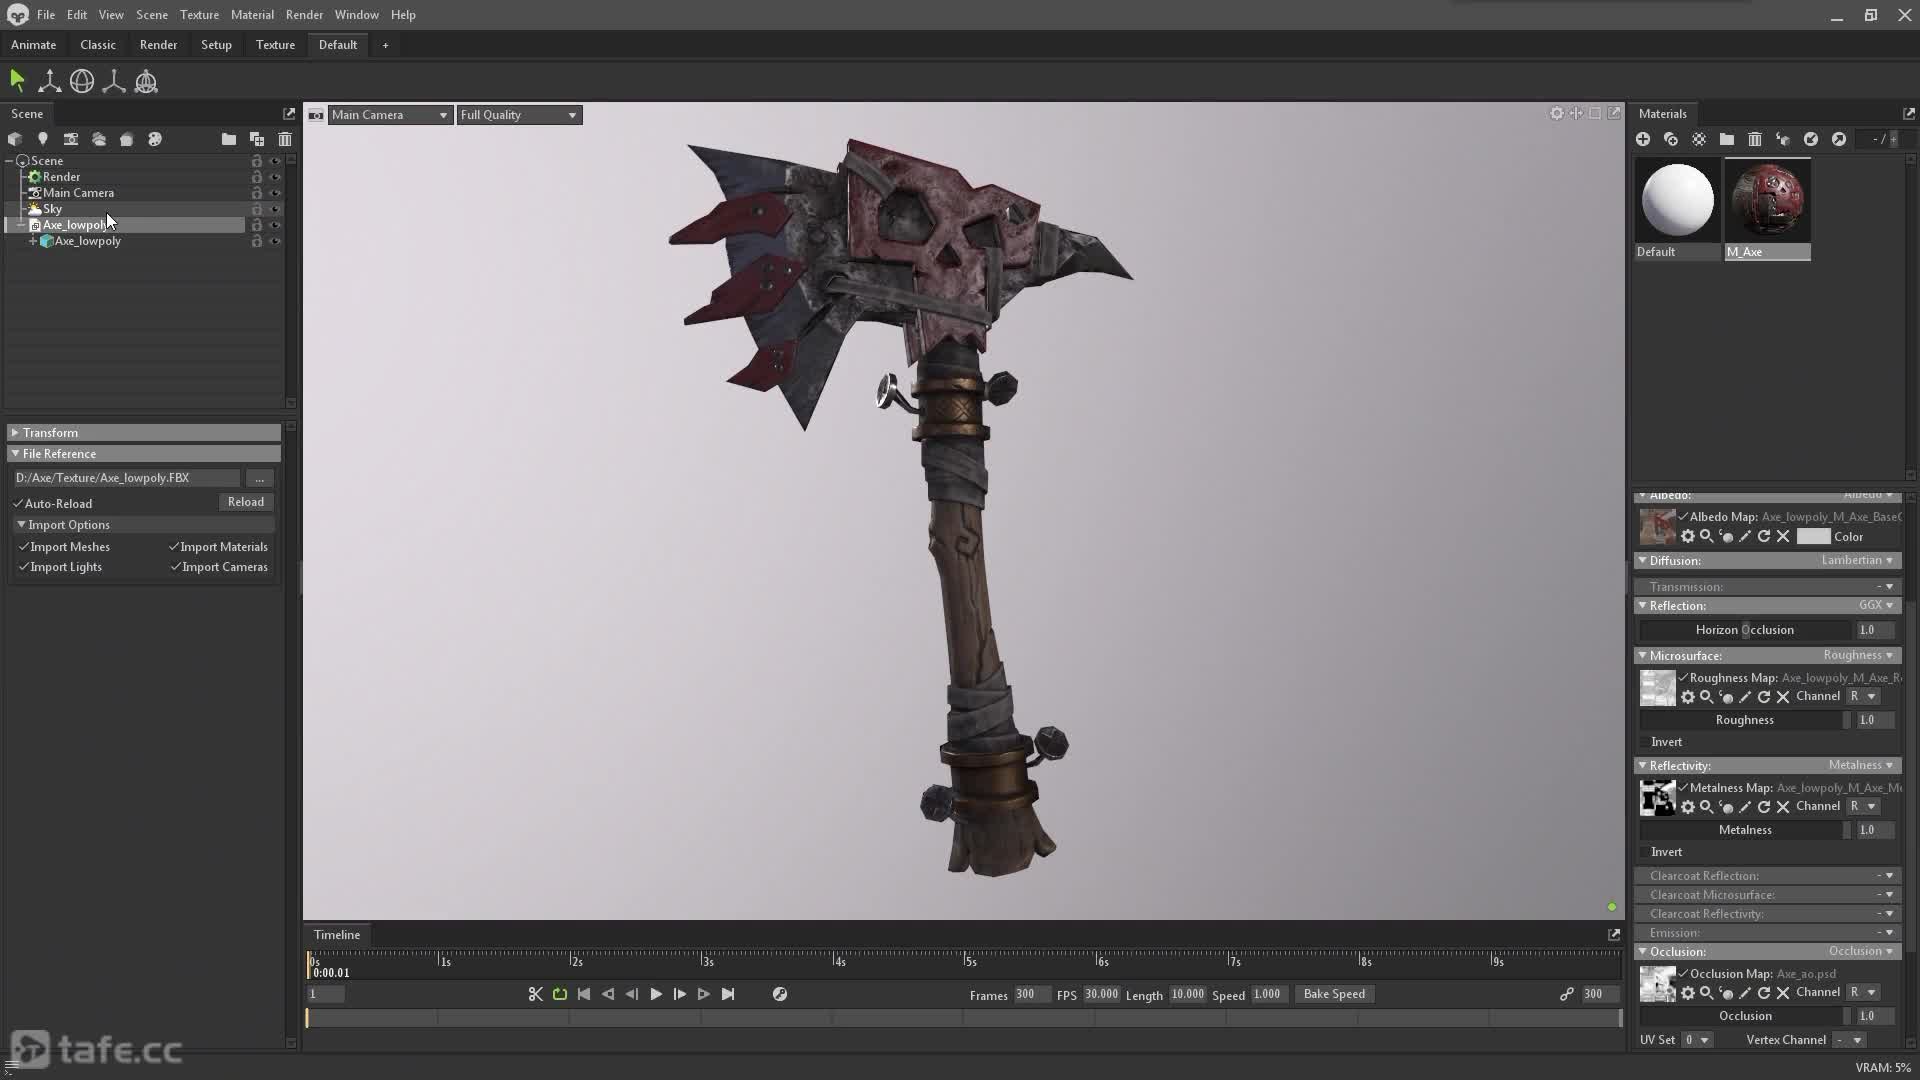The width and height of the screenshot is (1920, 1080).
Task: Select the arrow selection tool
Action: tap(17, 81)
